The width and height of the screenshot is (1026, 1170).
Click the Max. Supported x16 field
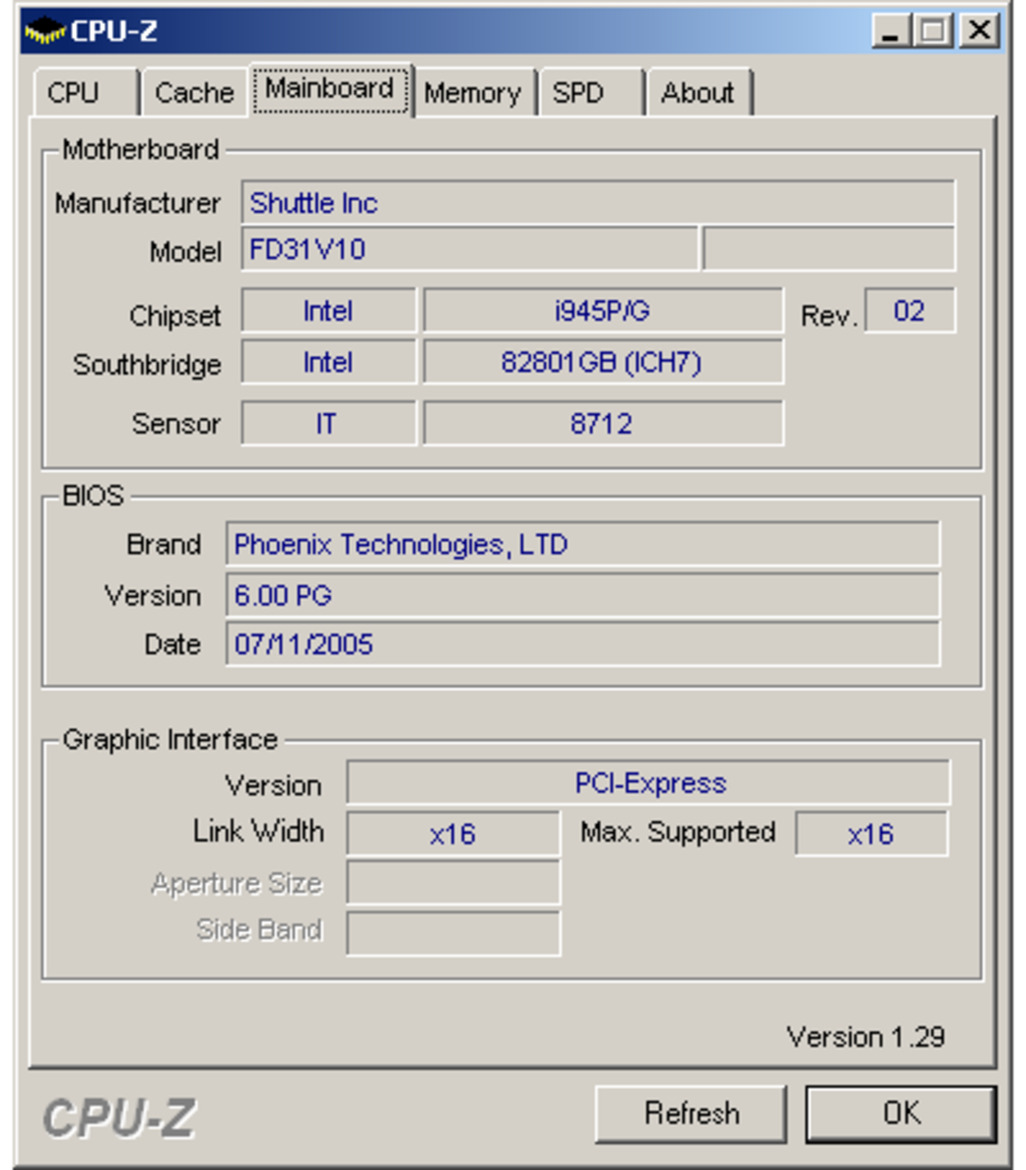tap(870, 834)
